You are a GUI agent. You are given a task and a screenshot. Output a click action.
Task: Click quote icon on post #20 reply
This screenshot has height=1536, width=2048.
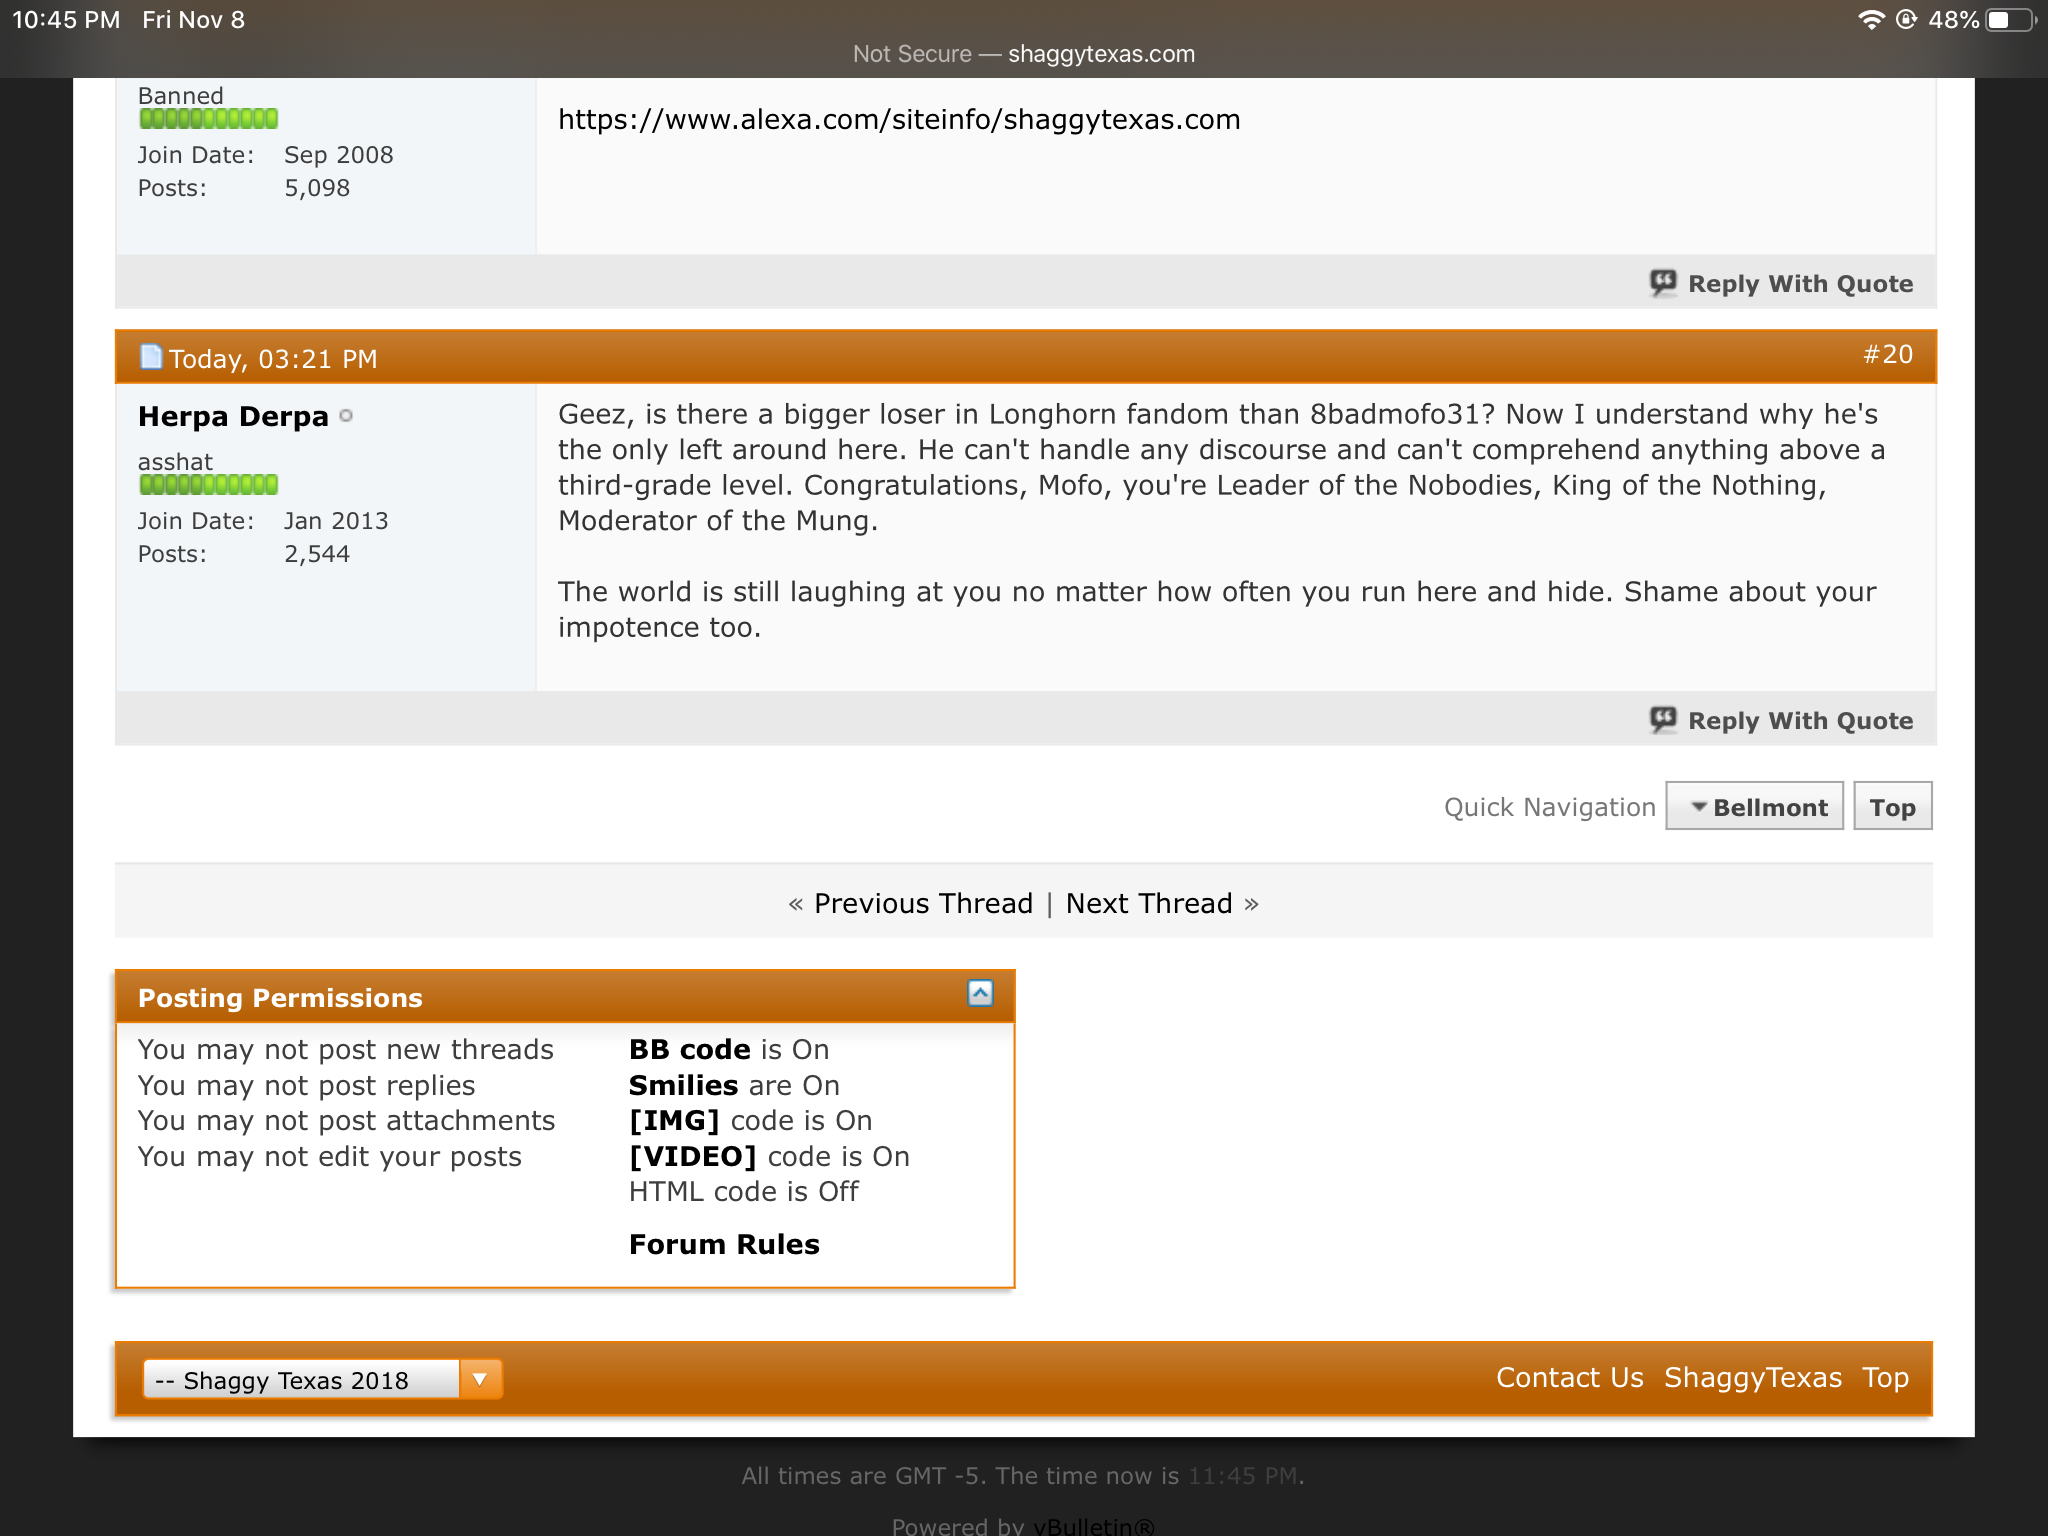tap(1663, 719)
